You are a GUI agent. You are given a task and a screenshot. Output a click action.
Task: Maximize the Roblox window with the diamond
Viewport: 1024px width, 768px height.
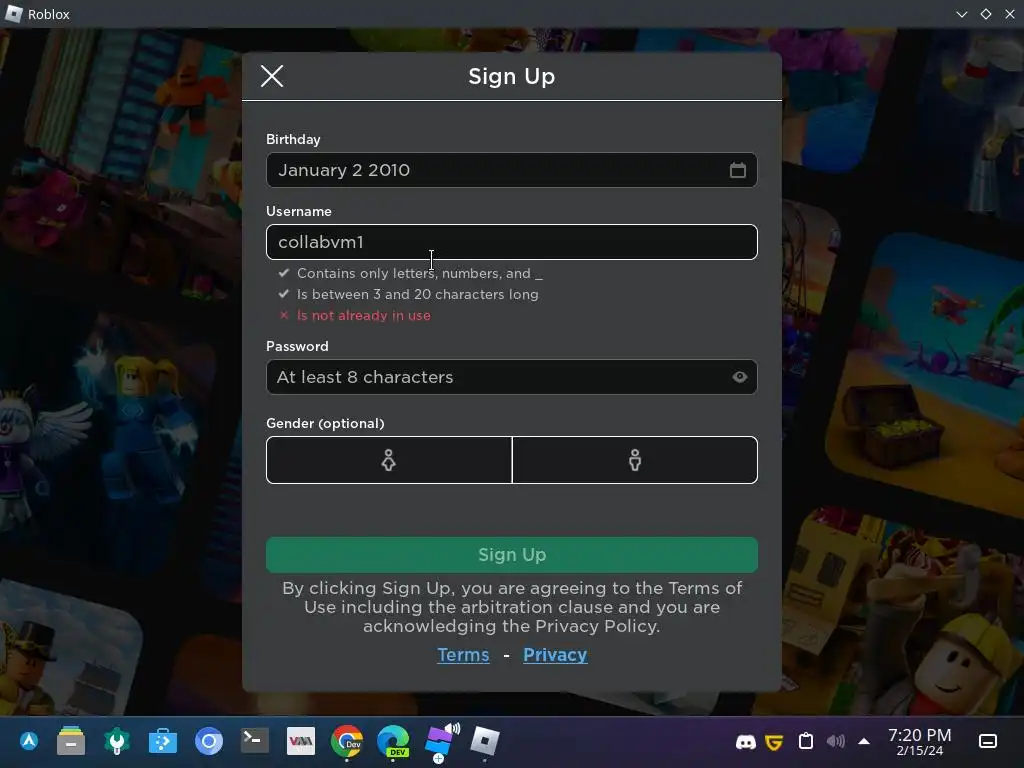(x=986, y=14)
